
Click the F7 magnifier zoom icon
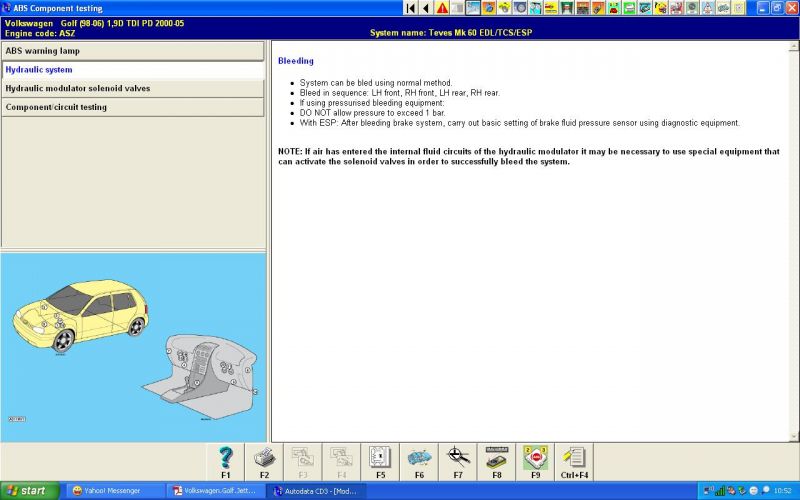[x=458, y=459]
